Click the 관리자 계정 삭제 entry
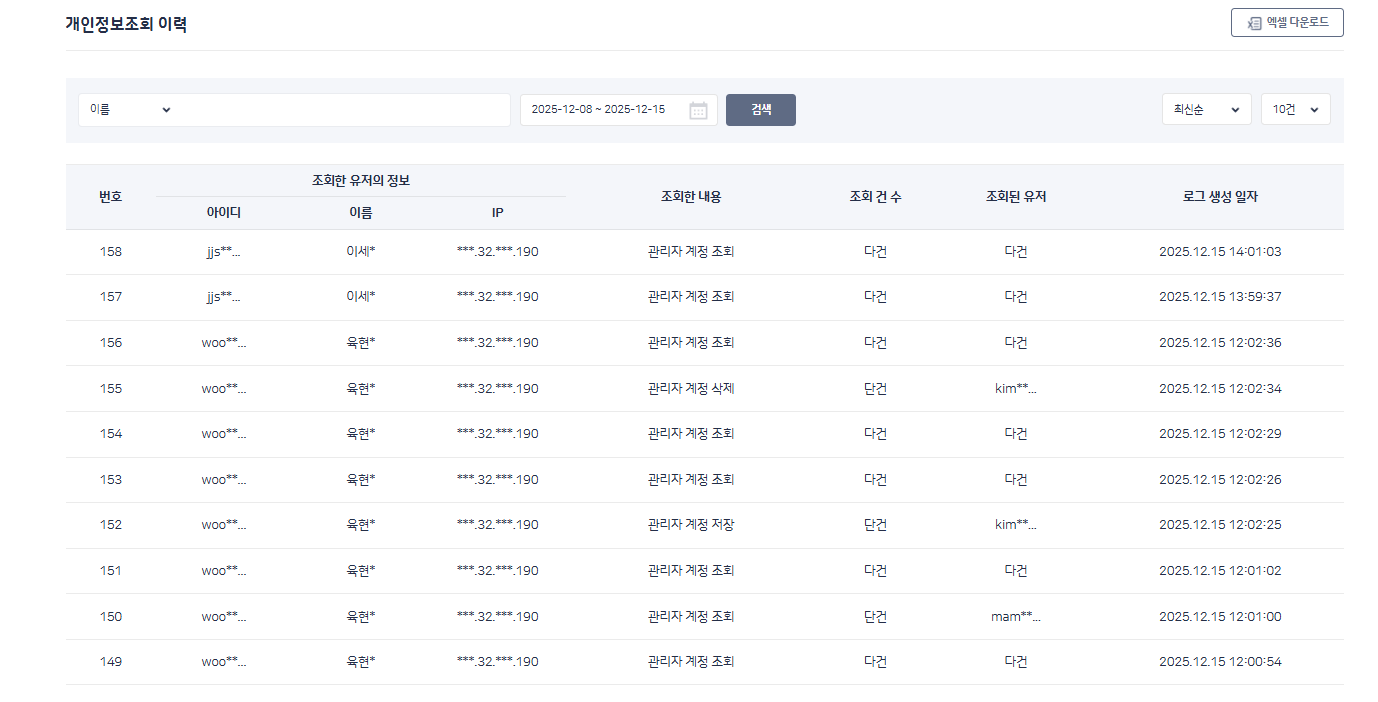 (691, 389)
